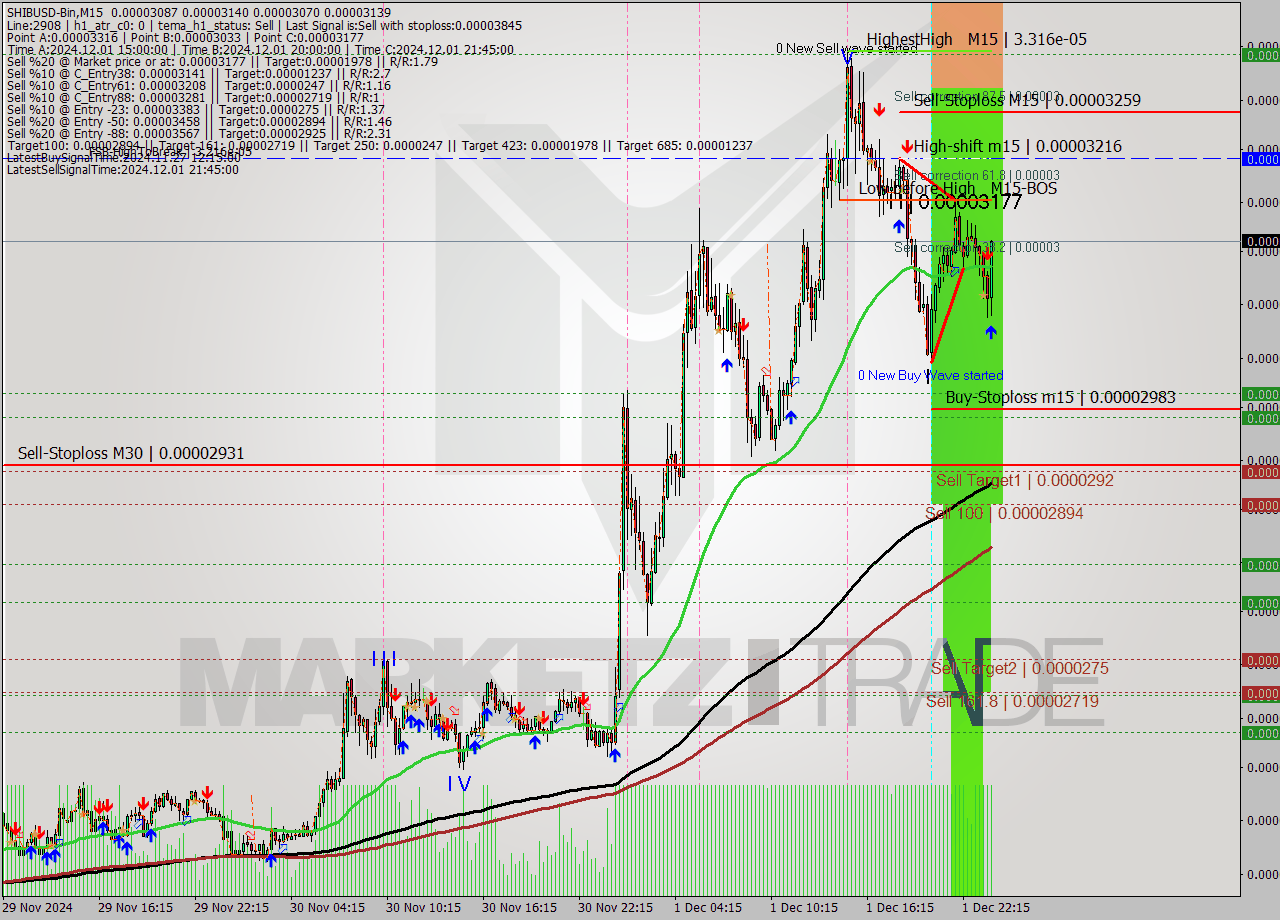Image resolution: width=1280 pixels, height=920 pixels.
Task: Click the red down arrow left of the Sell-Stoploss M15 label
Action: point(878,108)
